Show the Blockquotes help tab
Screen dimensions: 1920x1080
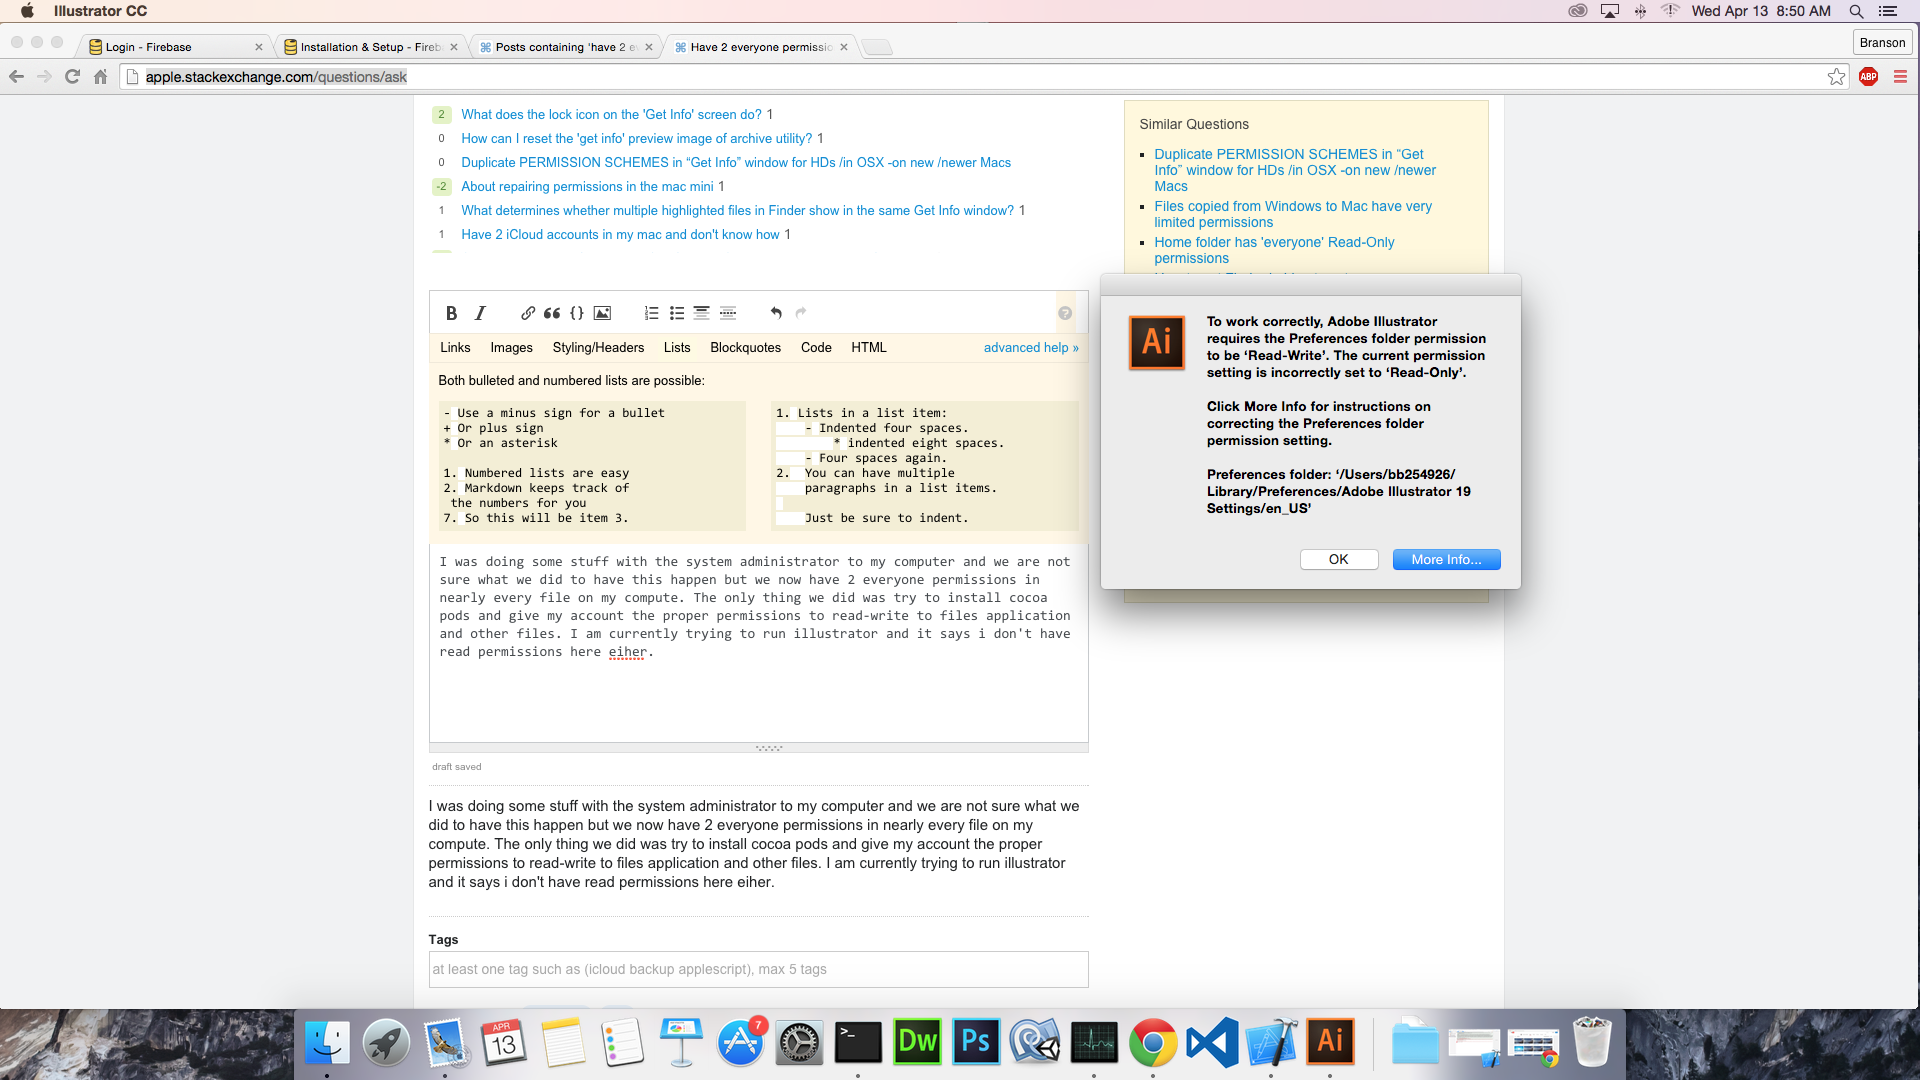pyautogui.click(x=745, y=347)
